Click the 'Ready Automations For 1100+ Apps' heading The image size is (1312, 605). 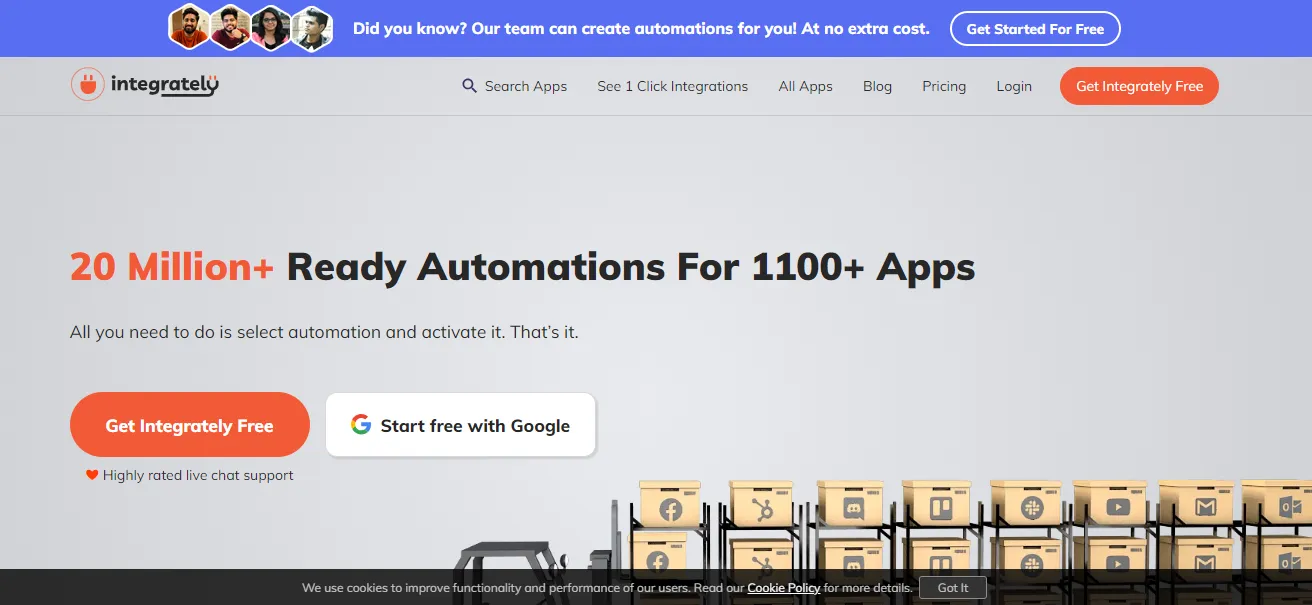click(631, 267)
